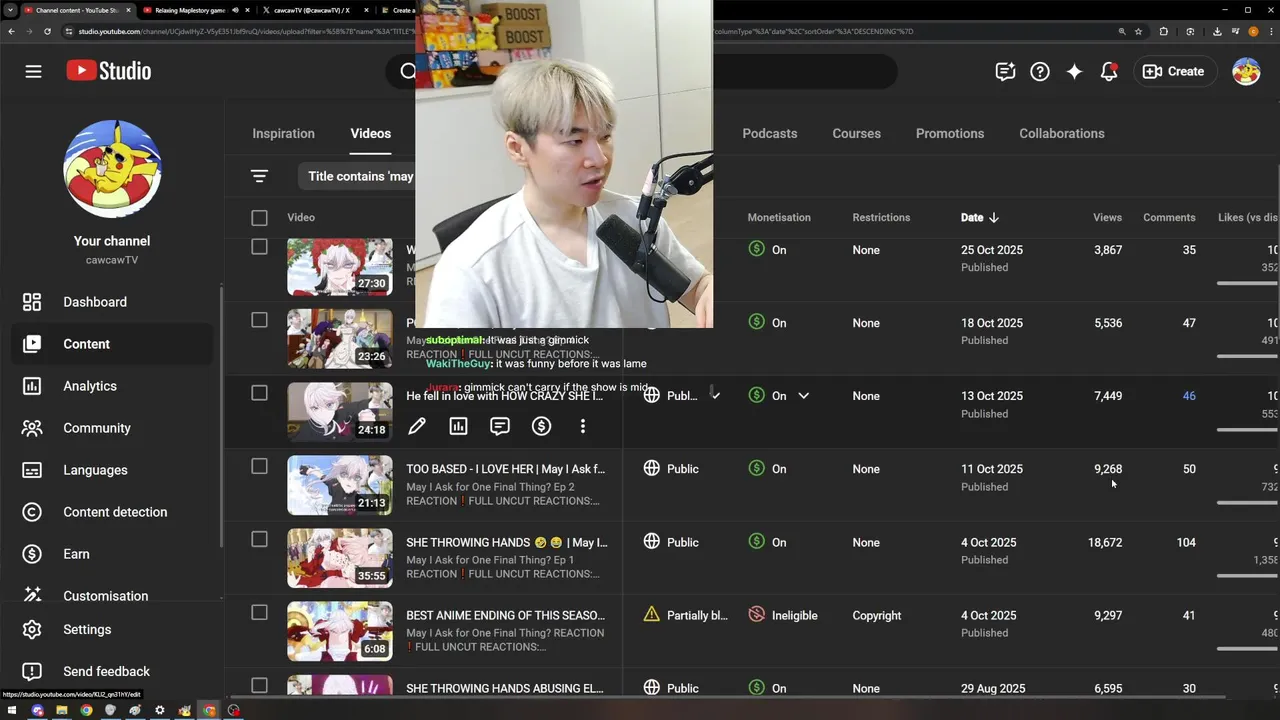The image size is (1280, 720).
Task: Open analytics icon for 13 Oct video
Action: coord(458,426)
